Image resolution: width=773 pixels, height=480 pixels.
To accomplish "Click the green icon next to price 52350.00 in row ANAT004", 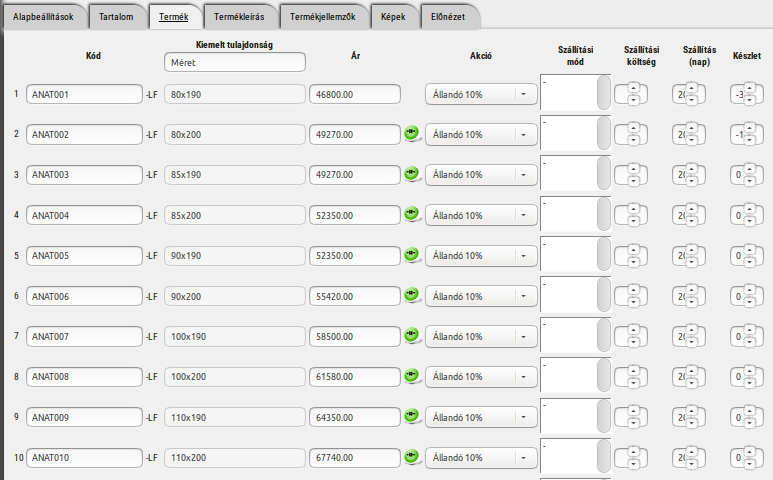I will click(412, 214).
